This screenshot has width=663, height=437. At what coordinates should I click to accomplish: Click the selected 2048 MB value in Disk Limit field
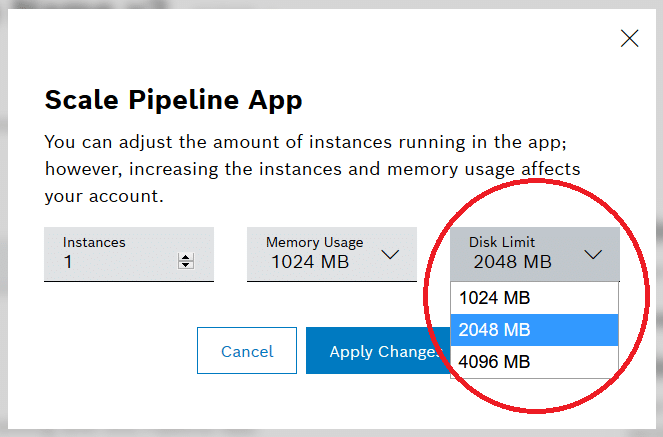coord(512,263)
